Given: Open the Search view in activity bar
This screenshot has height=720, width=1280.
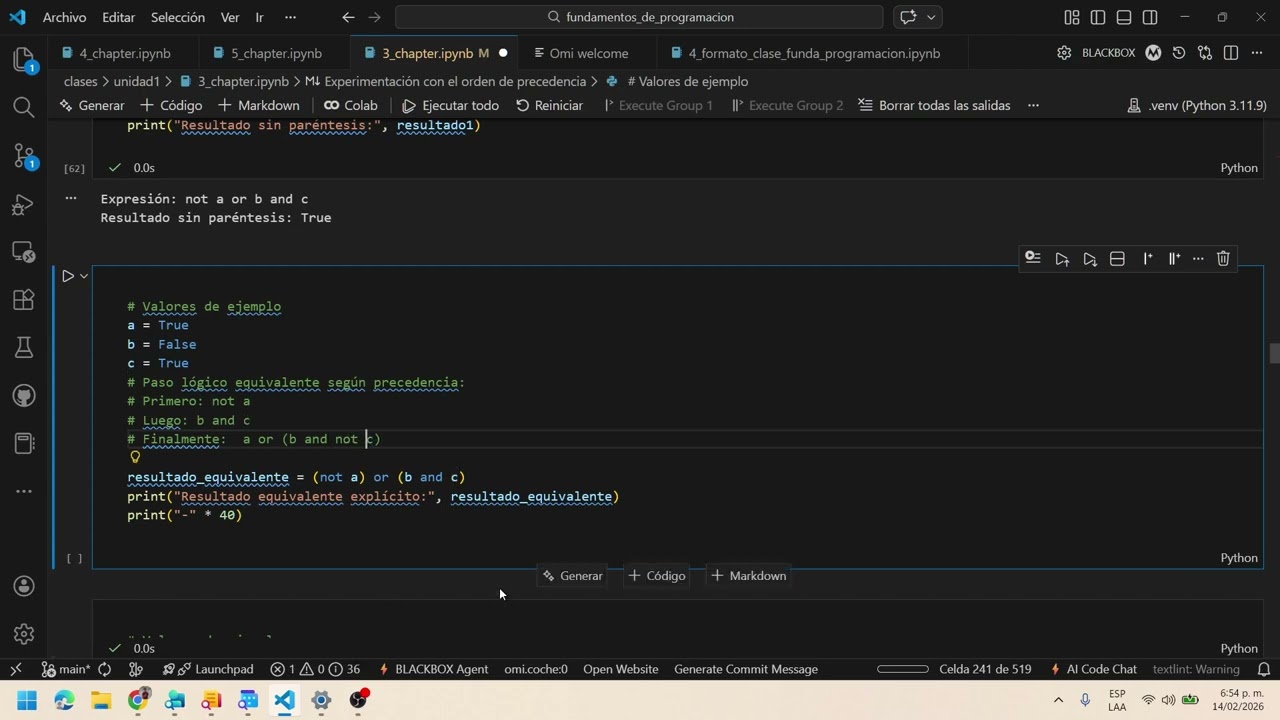Looking at the screenshot, I should [x=24, y=107].
